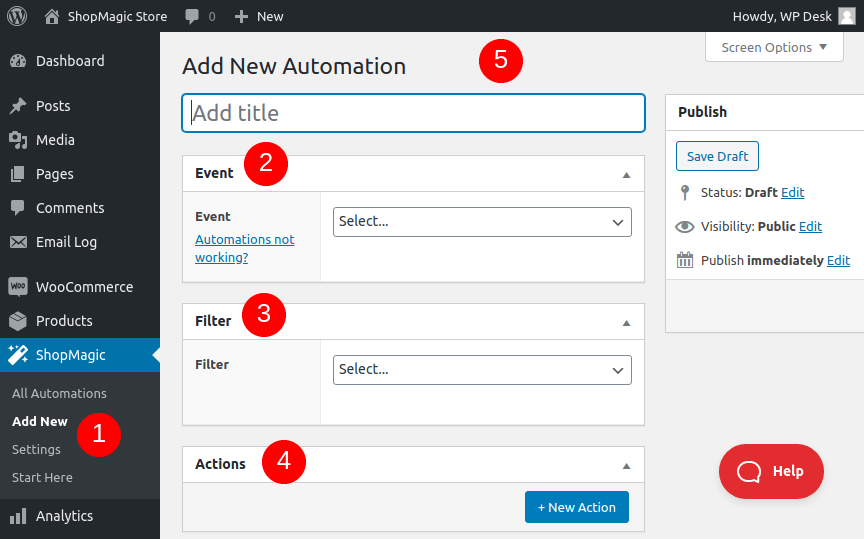
Task: Click the Save Draft button
Action: click(717, 157)
